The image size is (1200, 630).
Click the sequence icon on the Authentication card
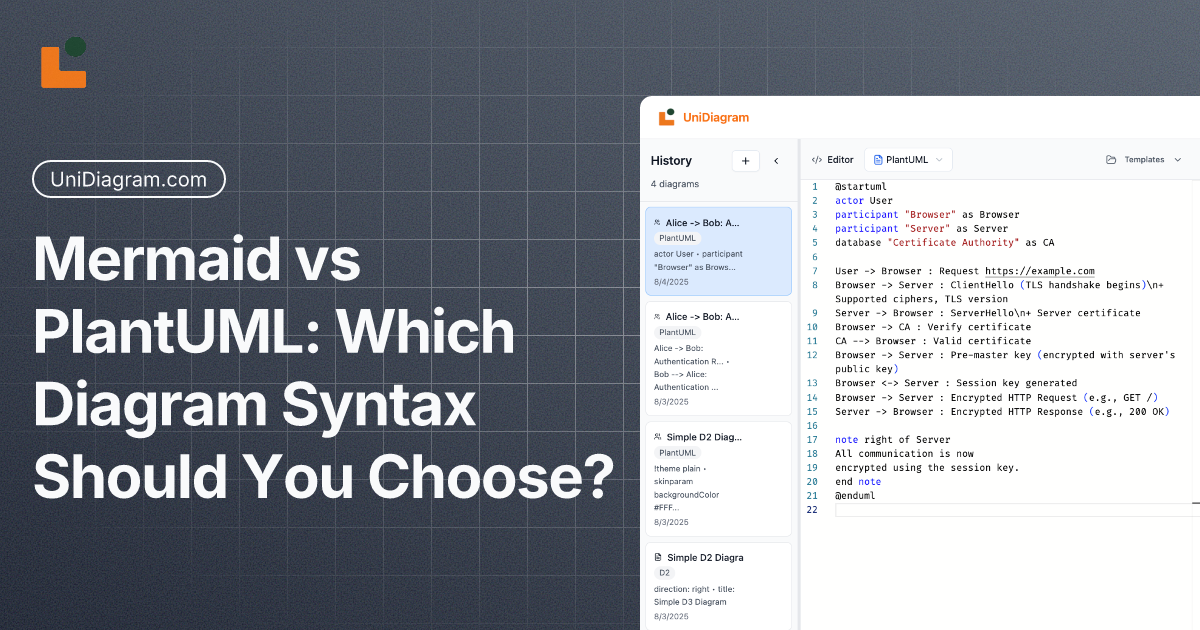pos(657,317)
